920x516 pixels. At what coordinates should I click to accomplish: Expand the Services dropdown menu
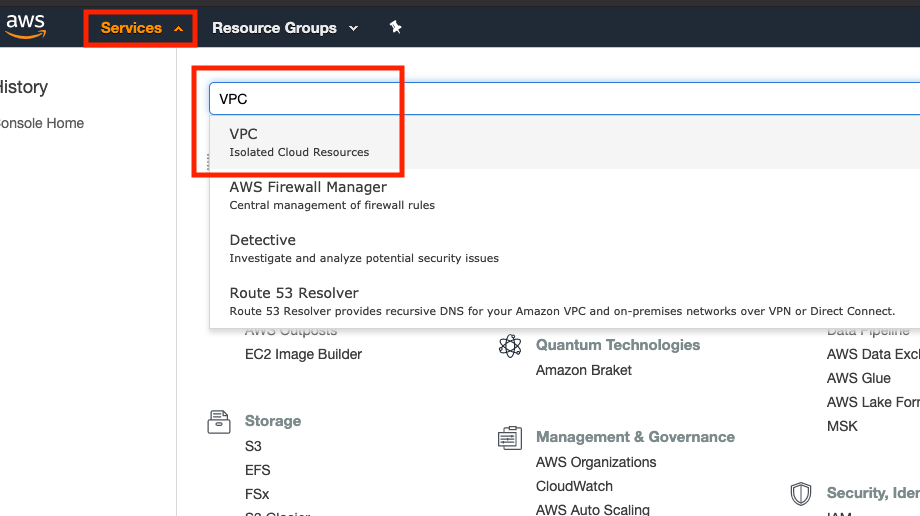pos(141,28)
